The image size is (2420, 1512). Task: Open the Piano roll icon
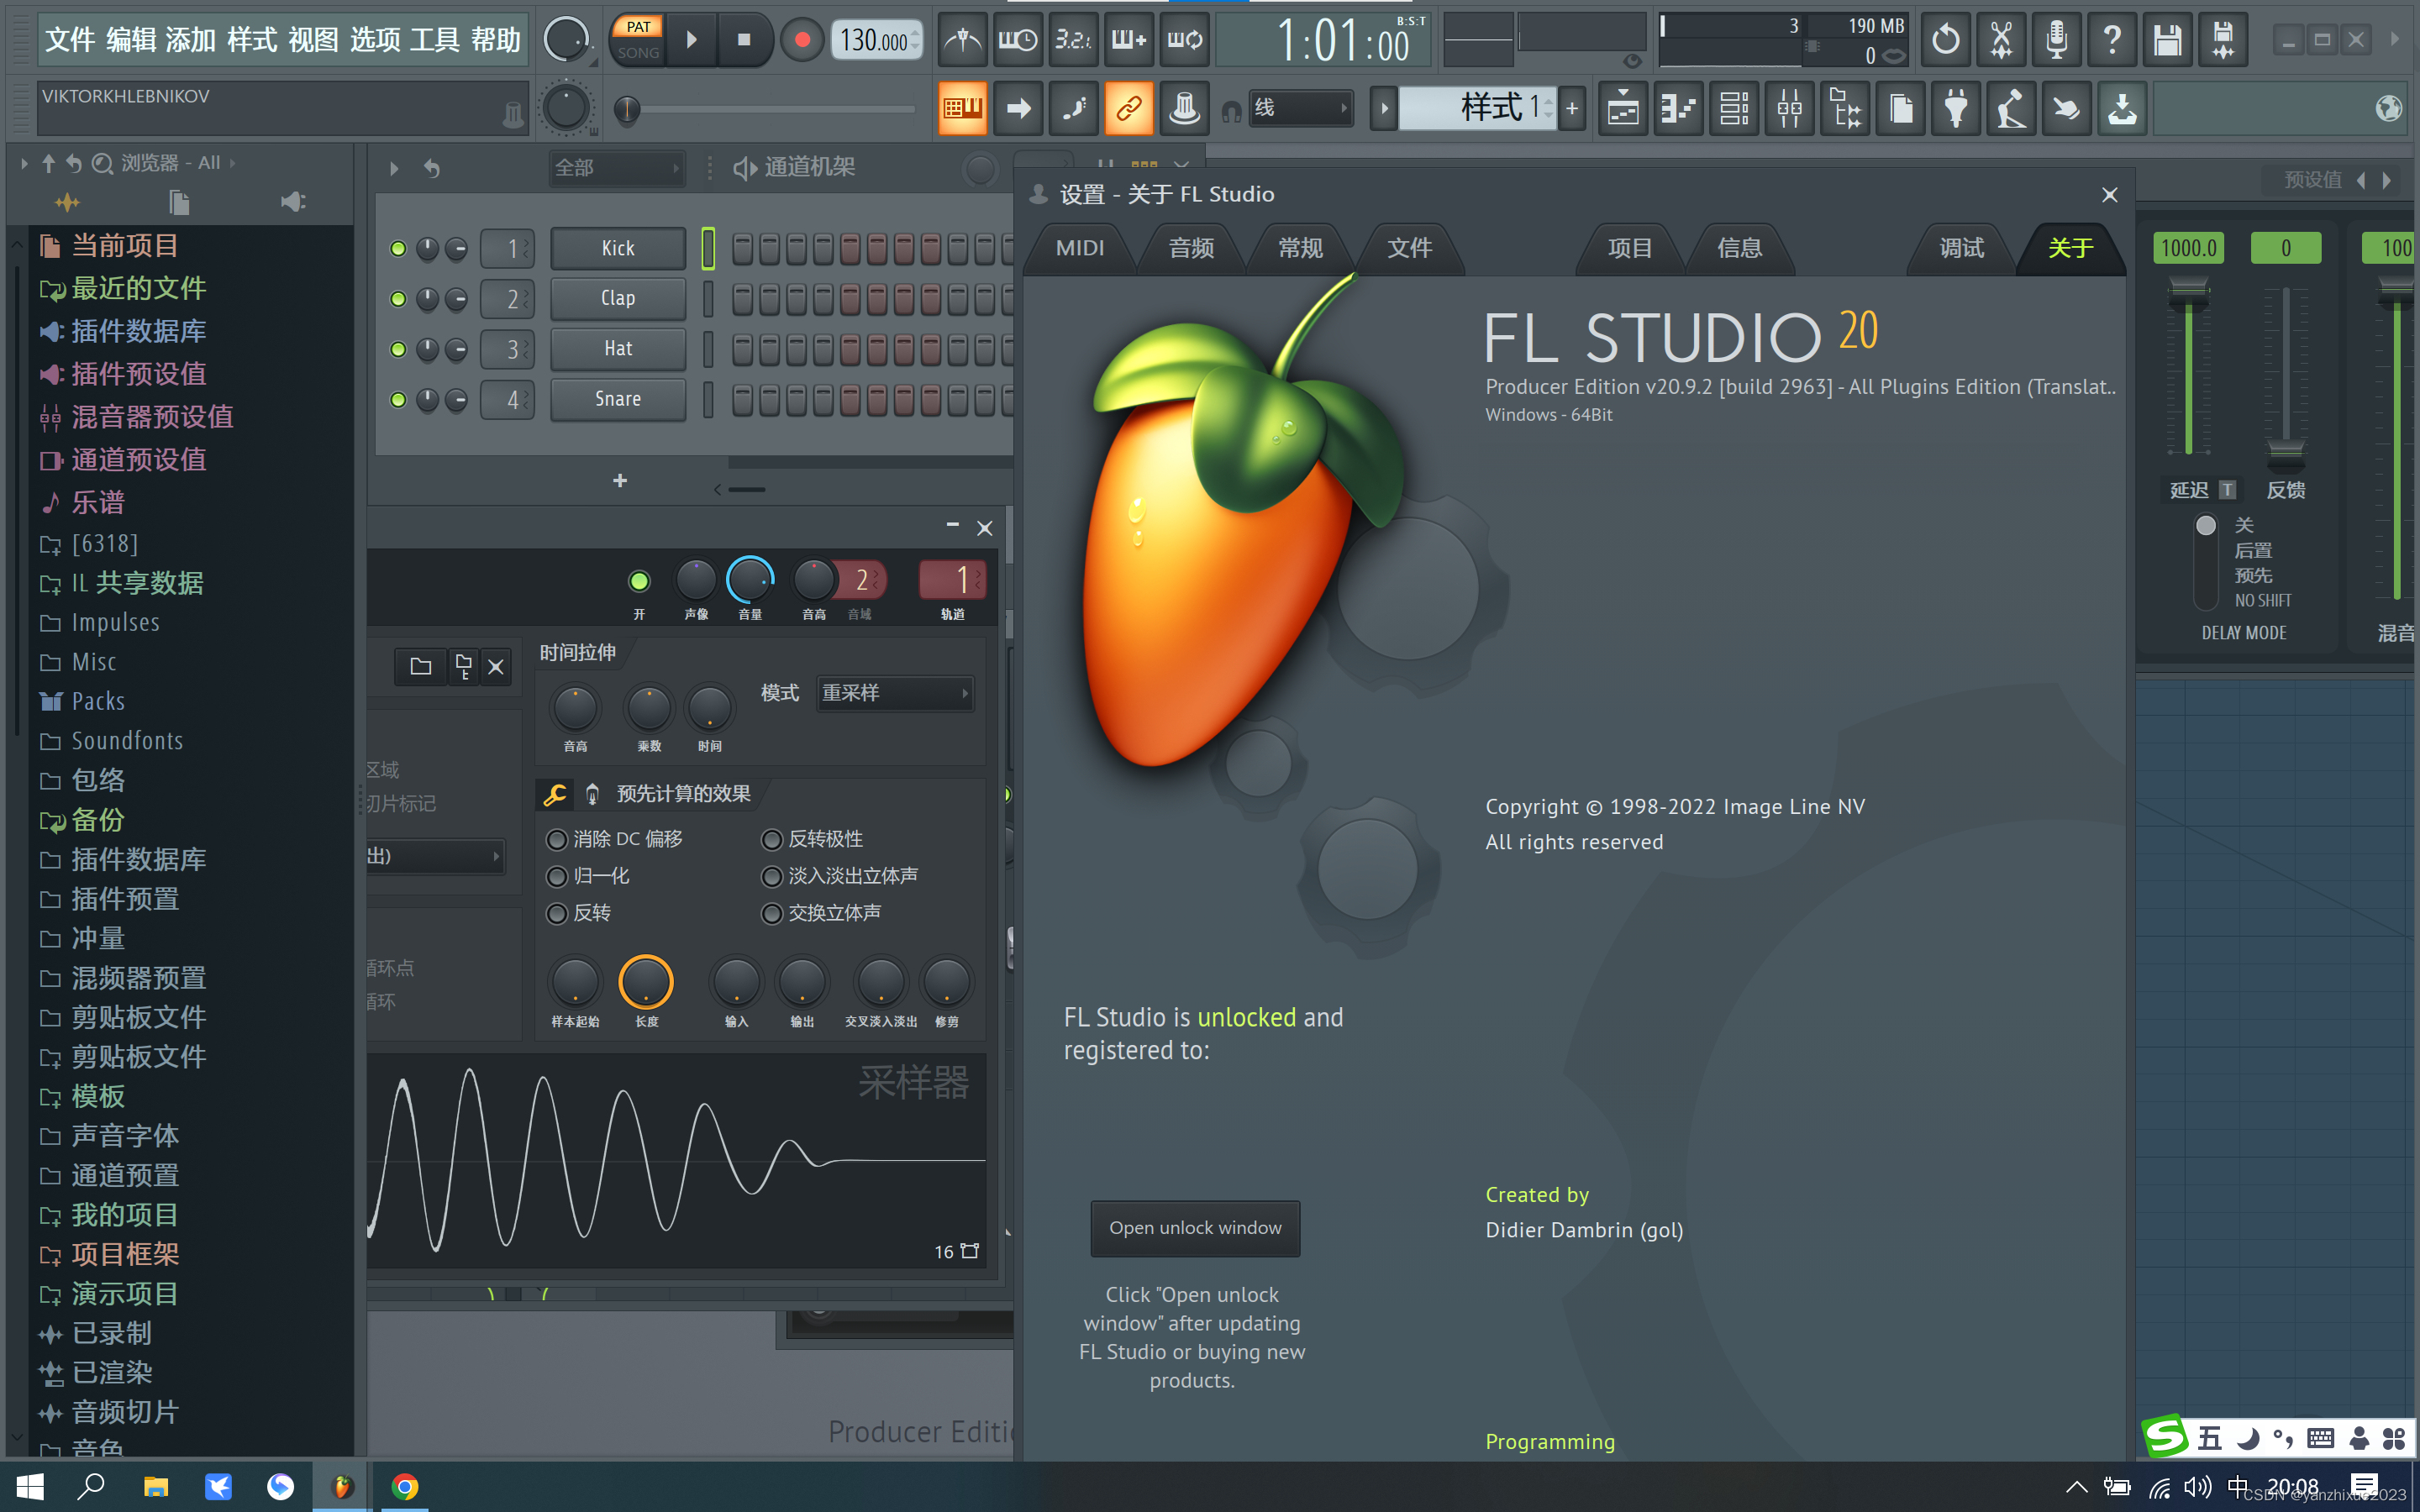(1678, 108)
